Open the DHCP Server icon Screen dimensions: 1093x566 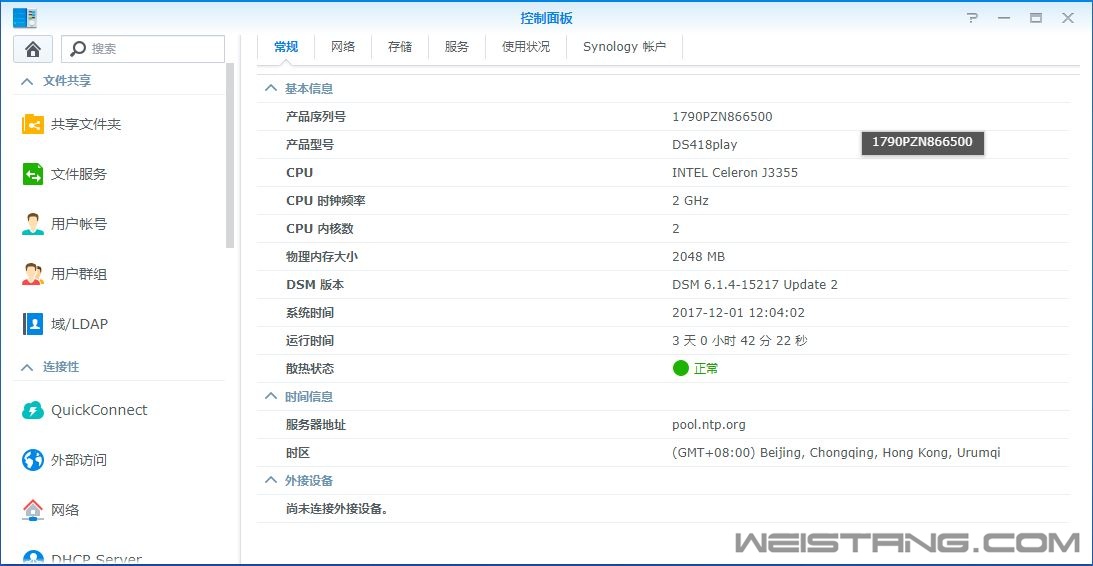tap(33, 558)
